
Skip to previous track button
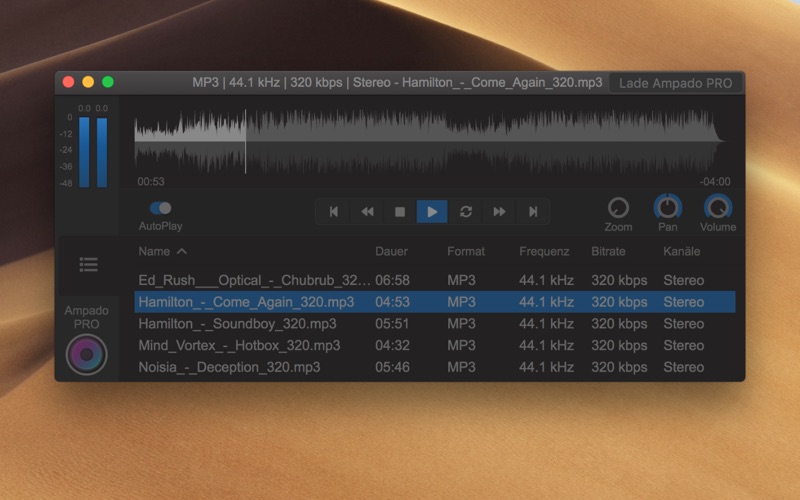coord(333,211)
